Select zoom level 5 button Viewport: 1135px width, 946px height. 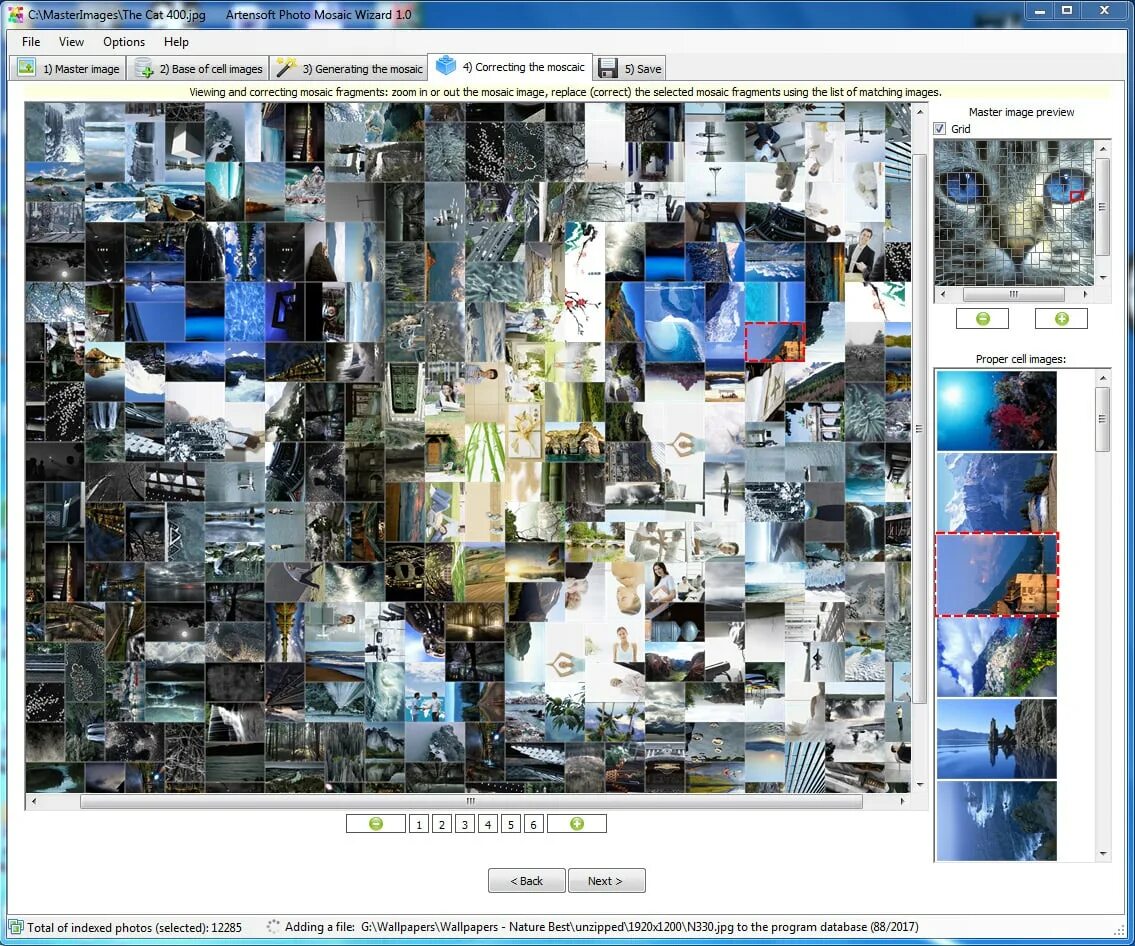tap(510, 824)
